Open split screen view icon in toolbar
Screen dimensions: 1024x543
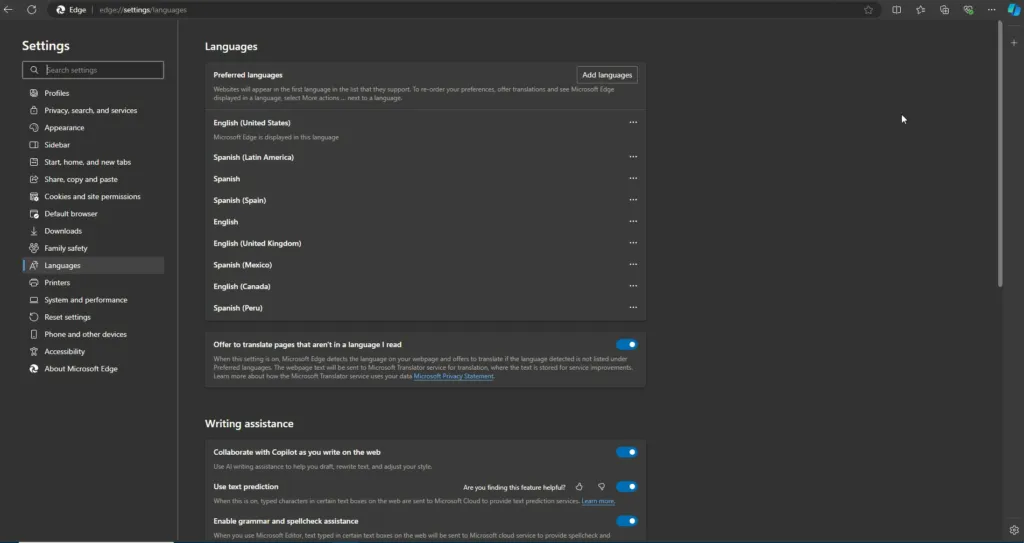[x=897, y=10]
